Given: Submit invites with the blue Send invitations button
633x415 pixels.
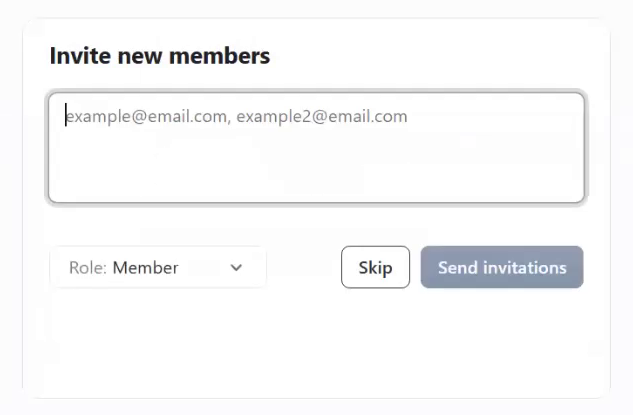Looking at the screenshot, I should tap(502, 267).
